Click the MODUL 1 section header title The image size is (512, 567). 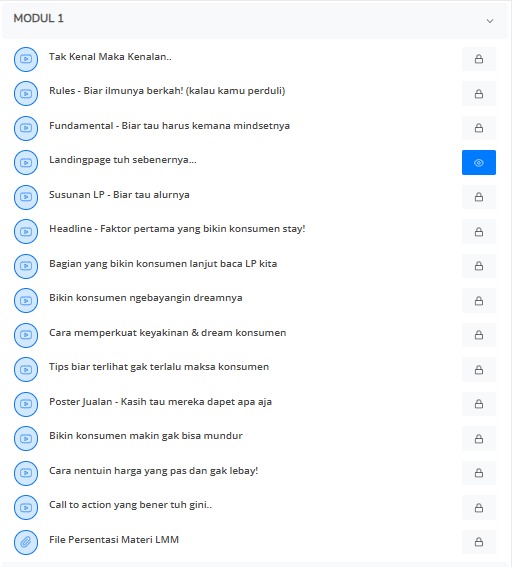coord(39,18)
